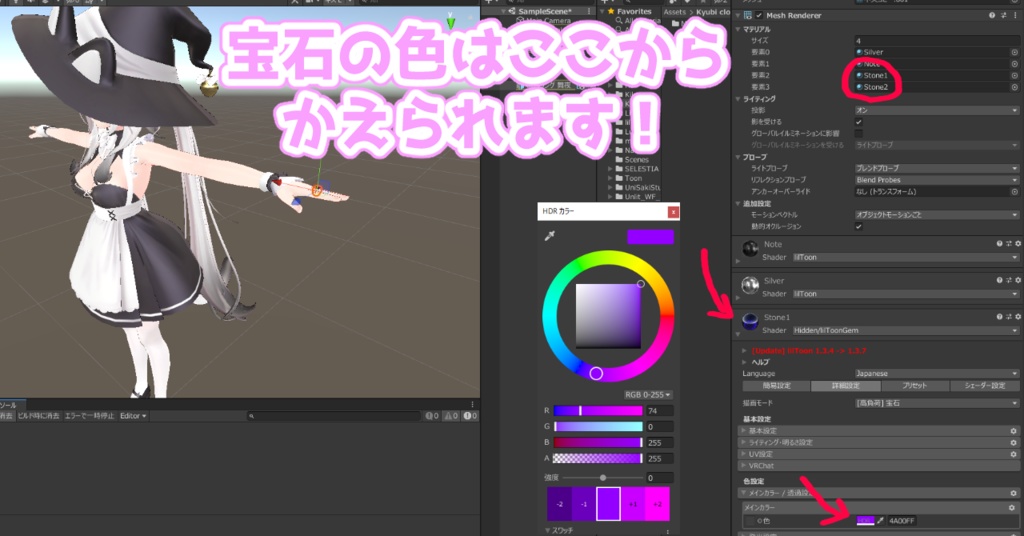This screenshot has height=536, width=1024.
Task: Open Mesh Renderer help icon
Action: pos(992,15)
